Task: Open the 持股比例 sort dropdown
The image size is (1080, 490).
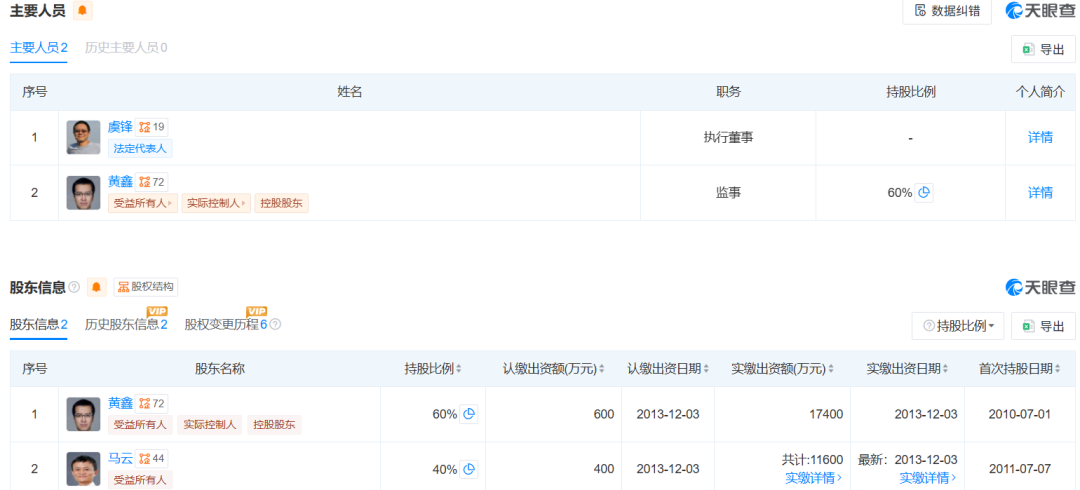Action: click(x=957, y=326)
